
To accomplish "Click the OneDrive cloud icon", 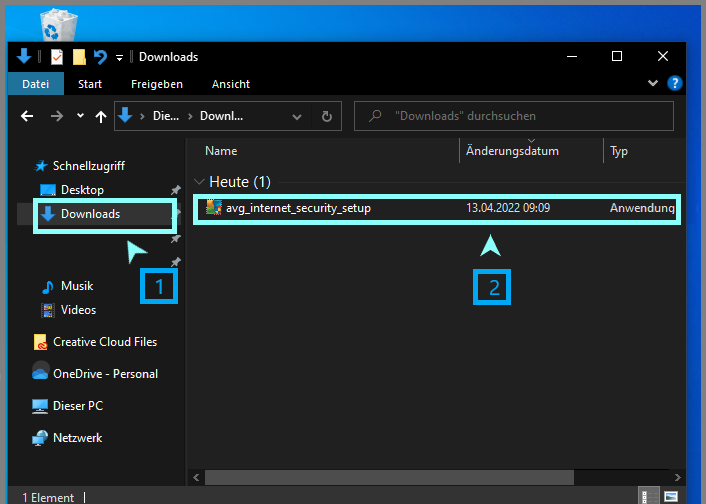I will (x=40, y=373).
